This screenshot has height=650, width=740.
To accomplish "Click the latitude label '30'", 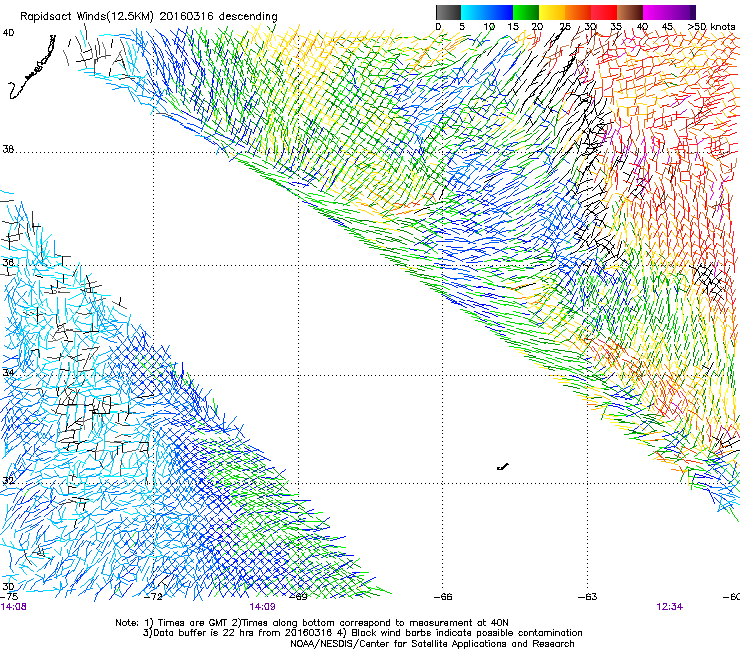I will [8, 587].
